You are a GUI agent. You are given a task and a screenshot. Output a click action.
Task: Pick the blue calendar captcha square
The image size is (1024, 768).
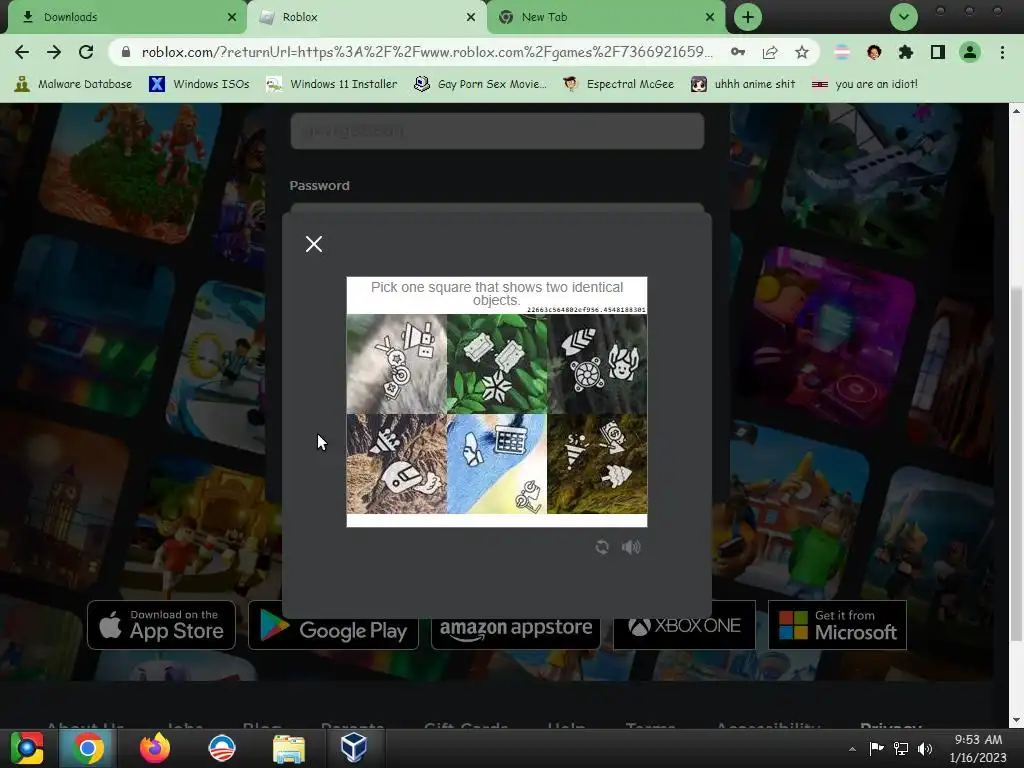[497, 464]
